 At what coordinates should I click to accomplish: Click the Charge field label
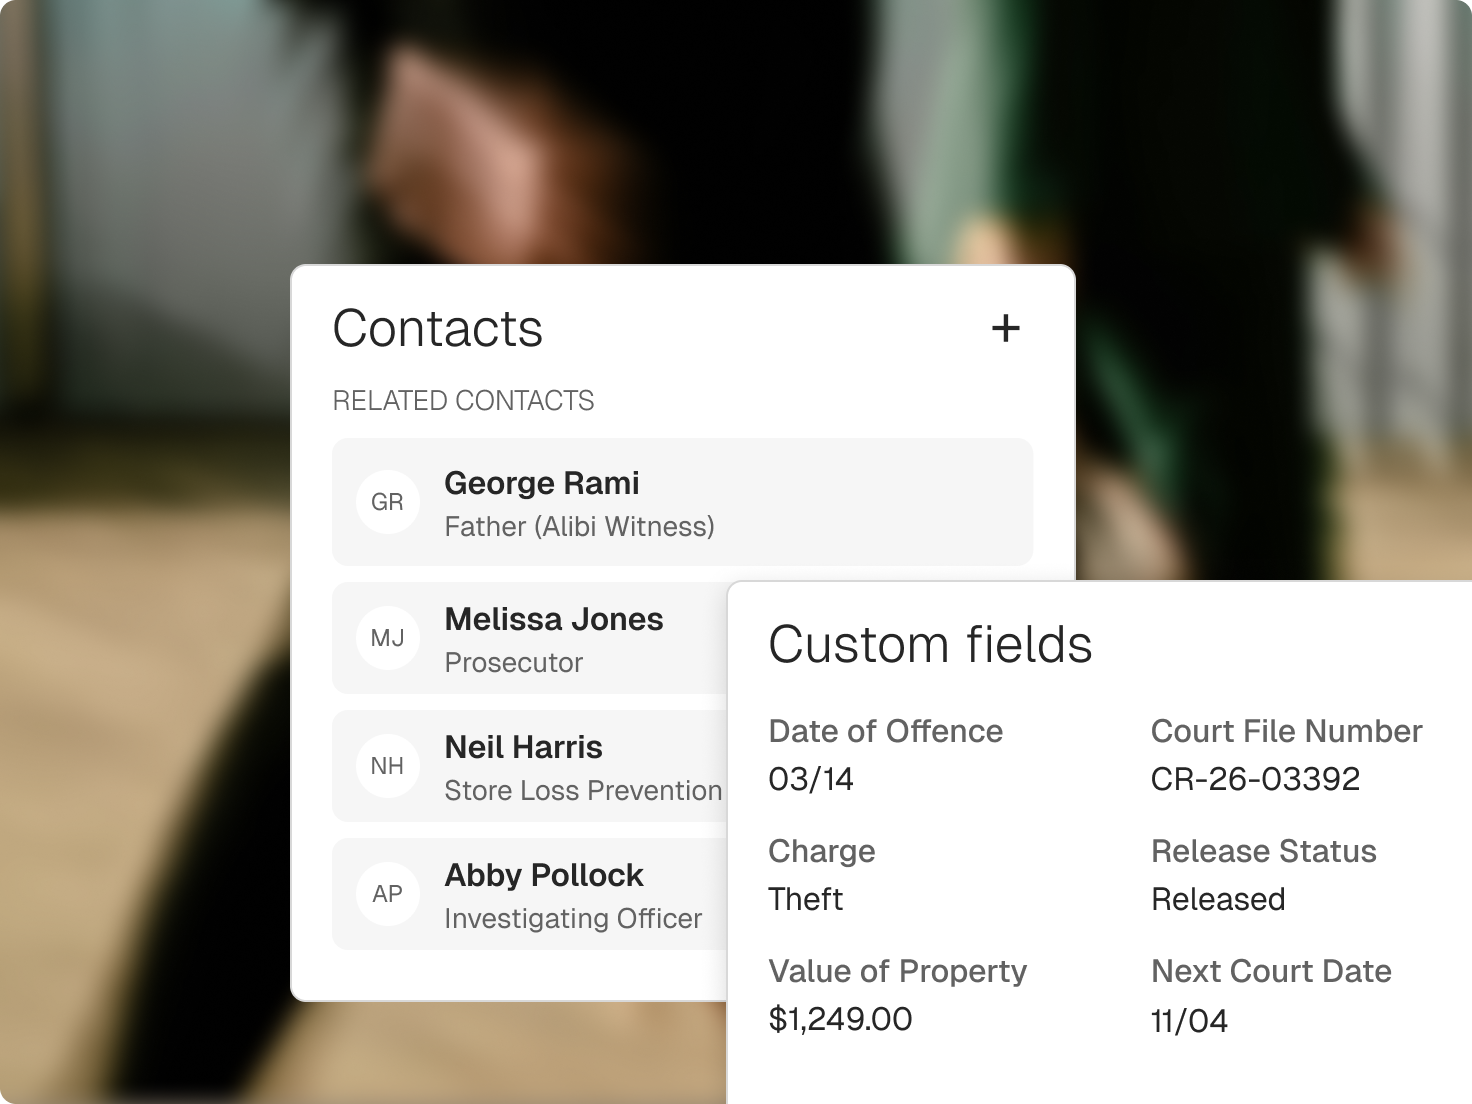click(822, 852)
